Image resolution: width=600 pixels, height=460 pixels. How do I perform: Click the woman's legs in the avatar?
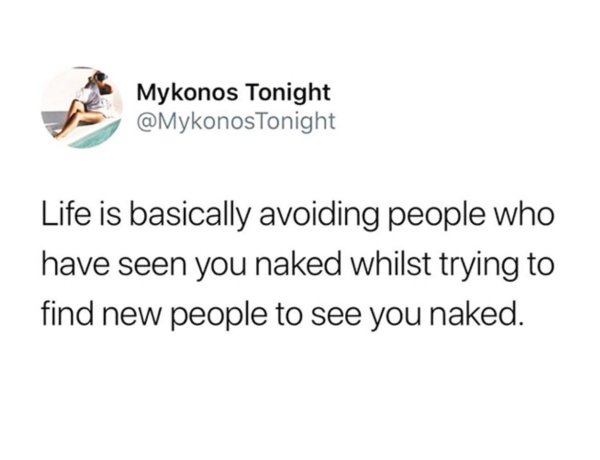pyautogui.click(x=77, y=119)
